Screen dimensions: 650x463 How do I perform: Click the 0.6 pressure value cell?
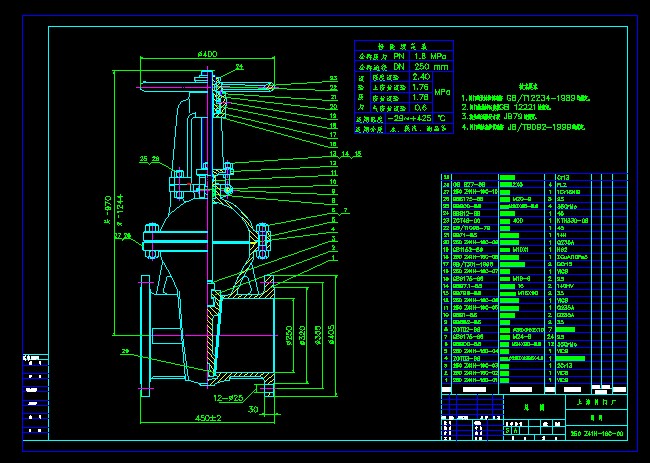tap(421, 107)
